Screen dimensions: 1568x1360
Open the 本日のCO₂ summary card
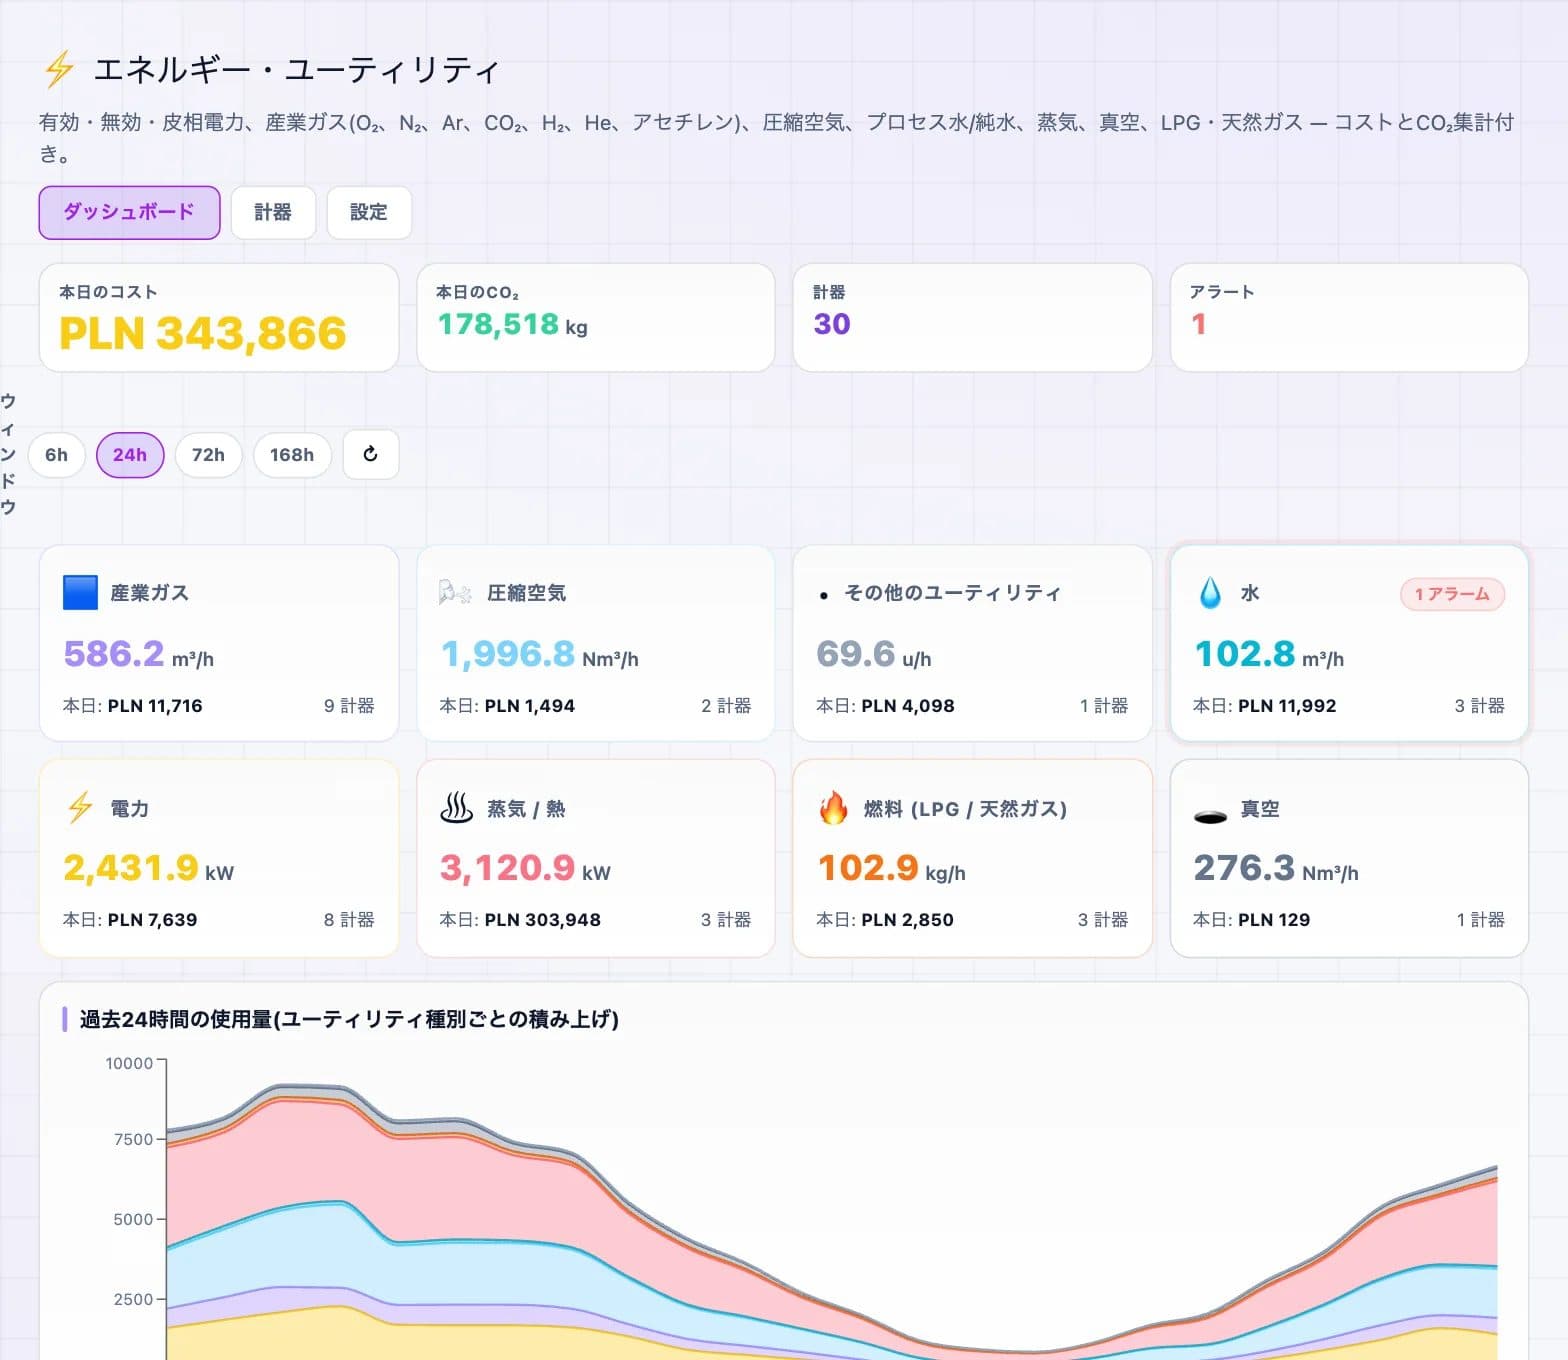pos(596,318)
